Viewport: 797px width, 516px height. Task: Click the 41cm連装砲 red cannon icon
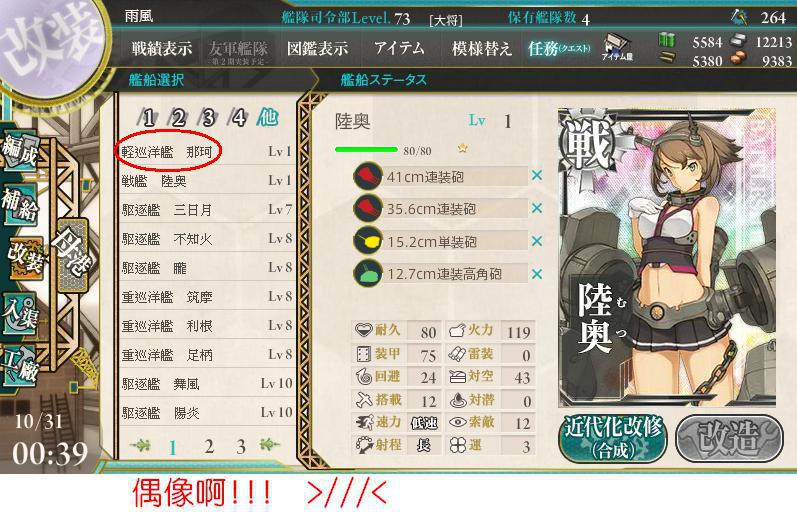click(x=367, y=176)
